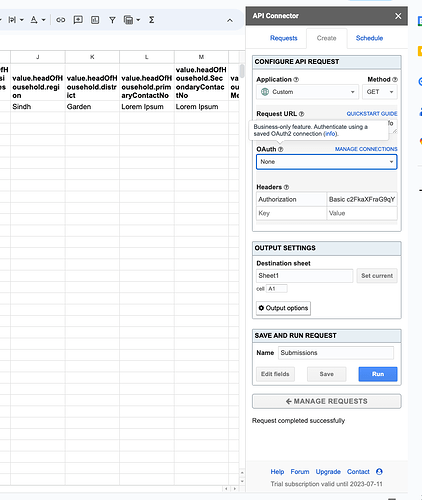Open the text wrapping dropdown arrow
The height and width of the screenshot is (500, 422).
pyautogui.click(x=22, y=20)
